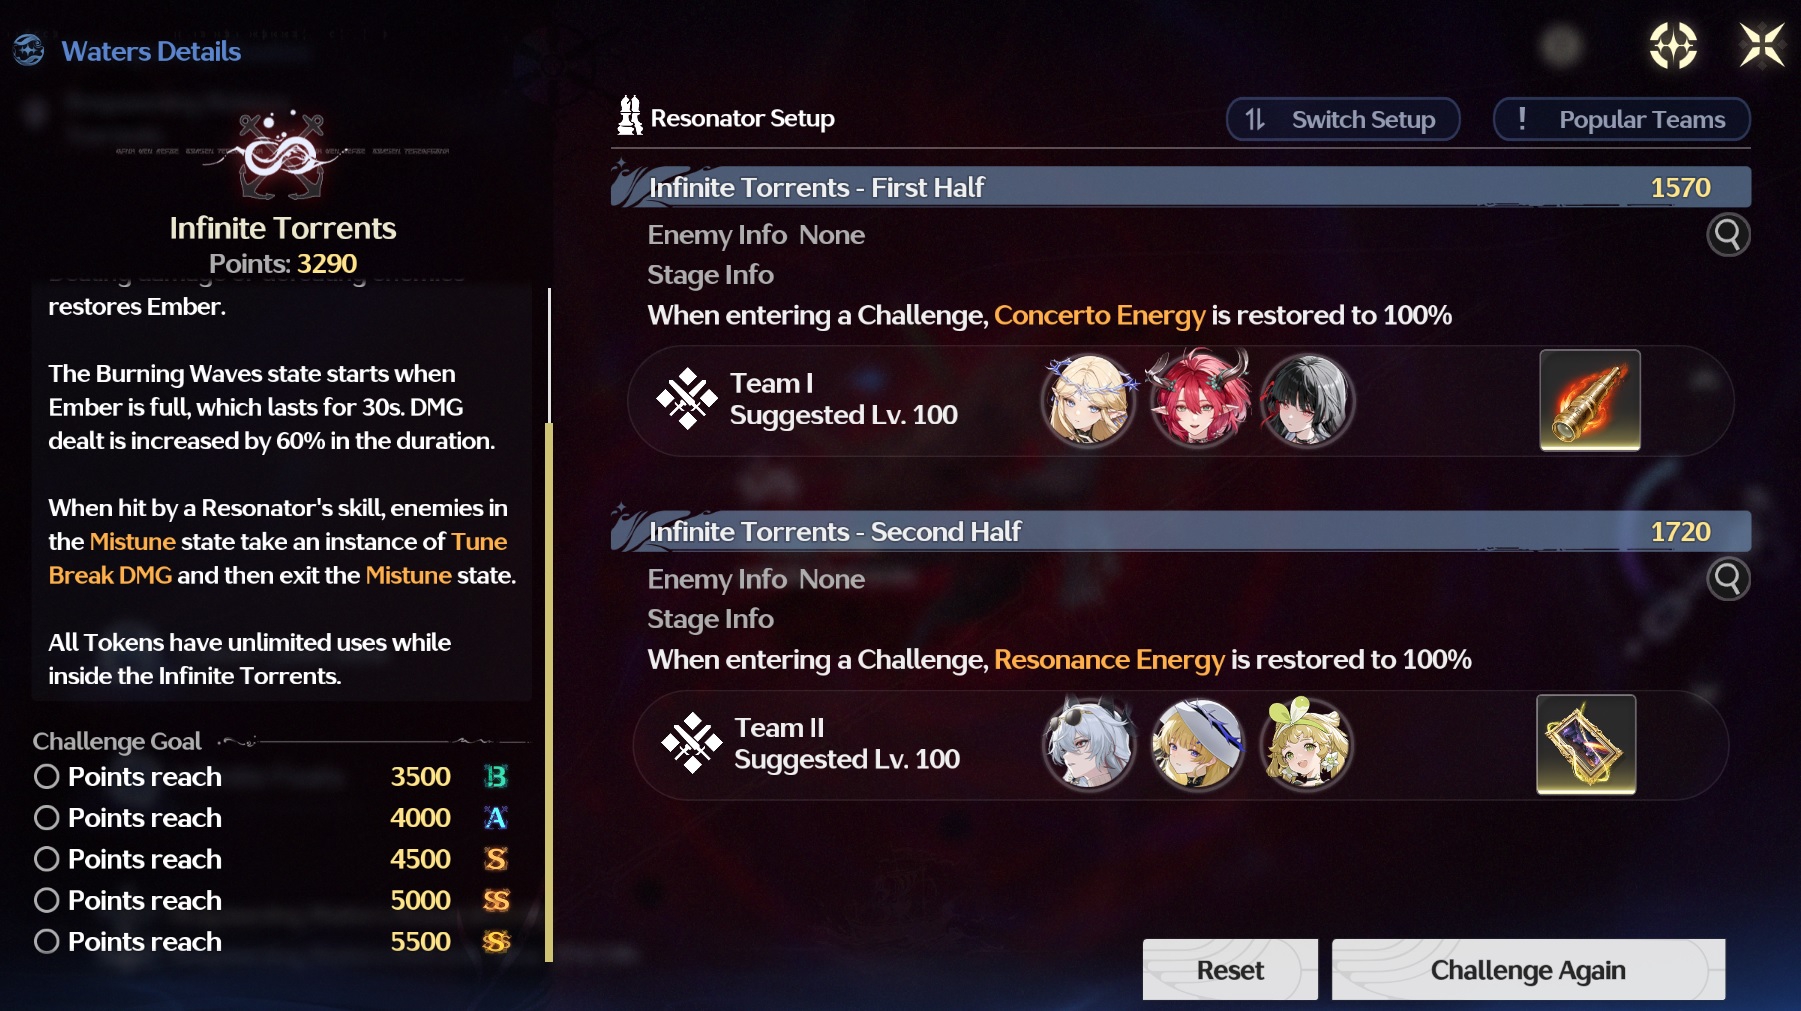Click the Reset button
Viewport: 1801px width, 1011px height.
(1230, 970)
